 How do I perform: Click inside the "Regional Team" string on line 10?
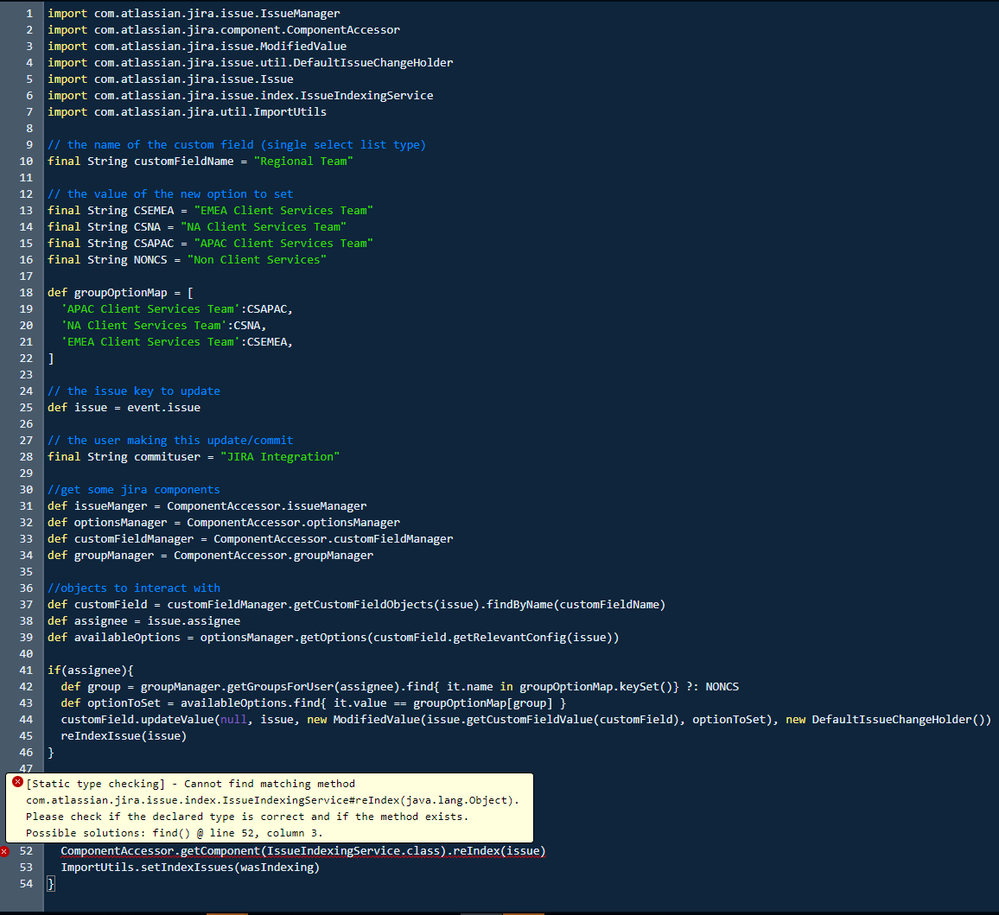pyautogui.click(x=303, y=161)
